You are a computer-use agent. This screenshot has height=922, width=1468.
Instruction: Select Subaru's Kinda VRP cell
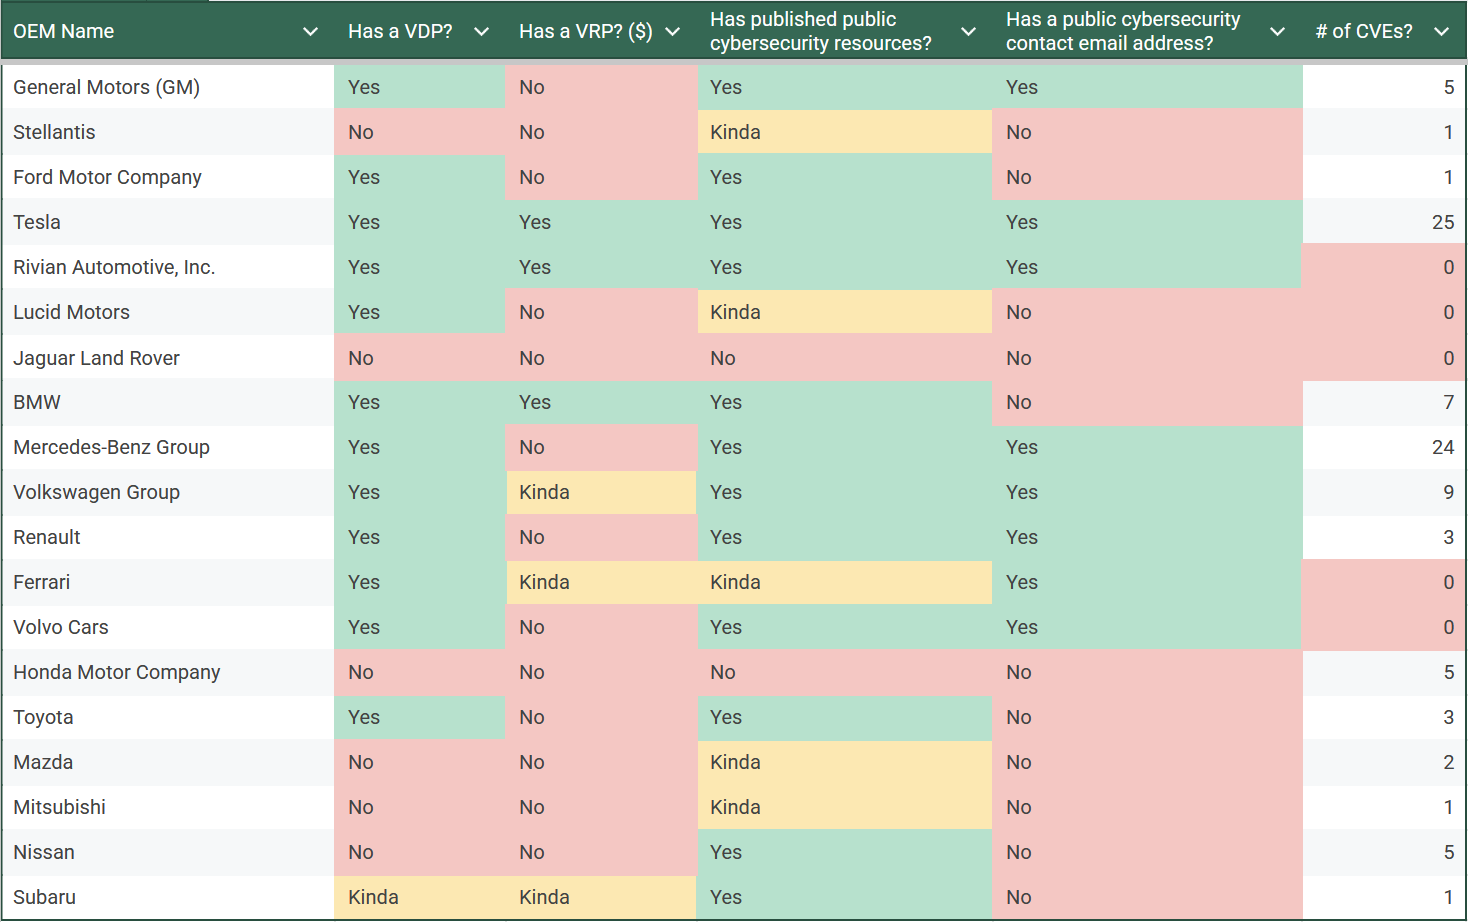coord(601,897)
